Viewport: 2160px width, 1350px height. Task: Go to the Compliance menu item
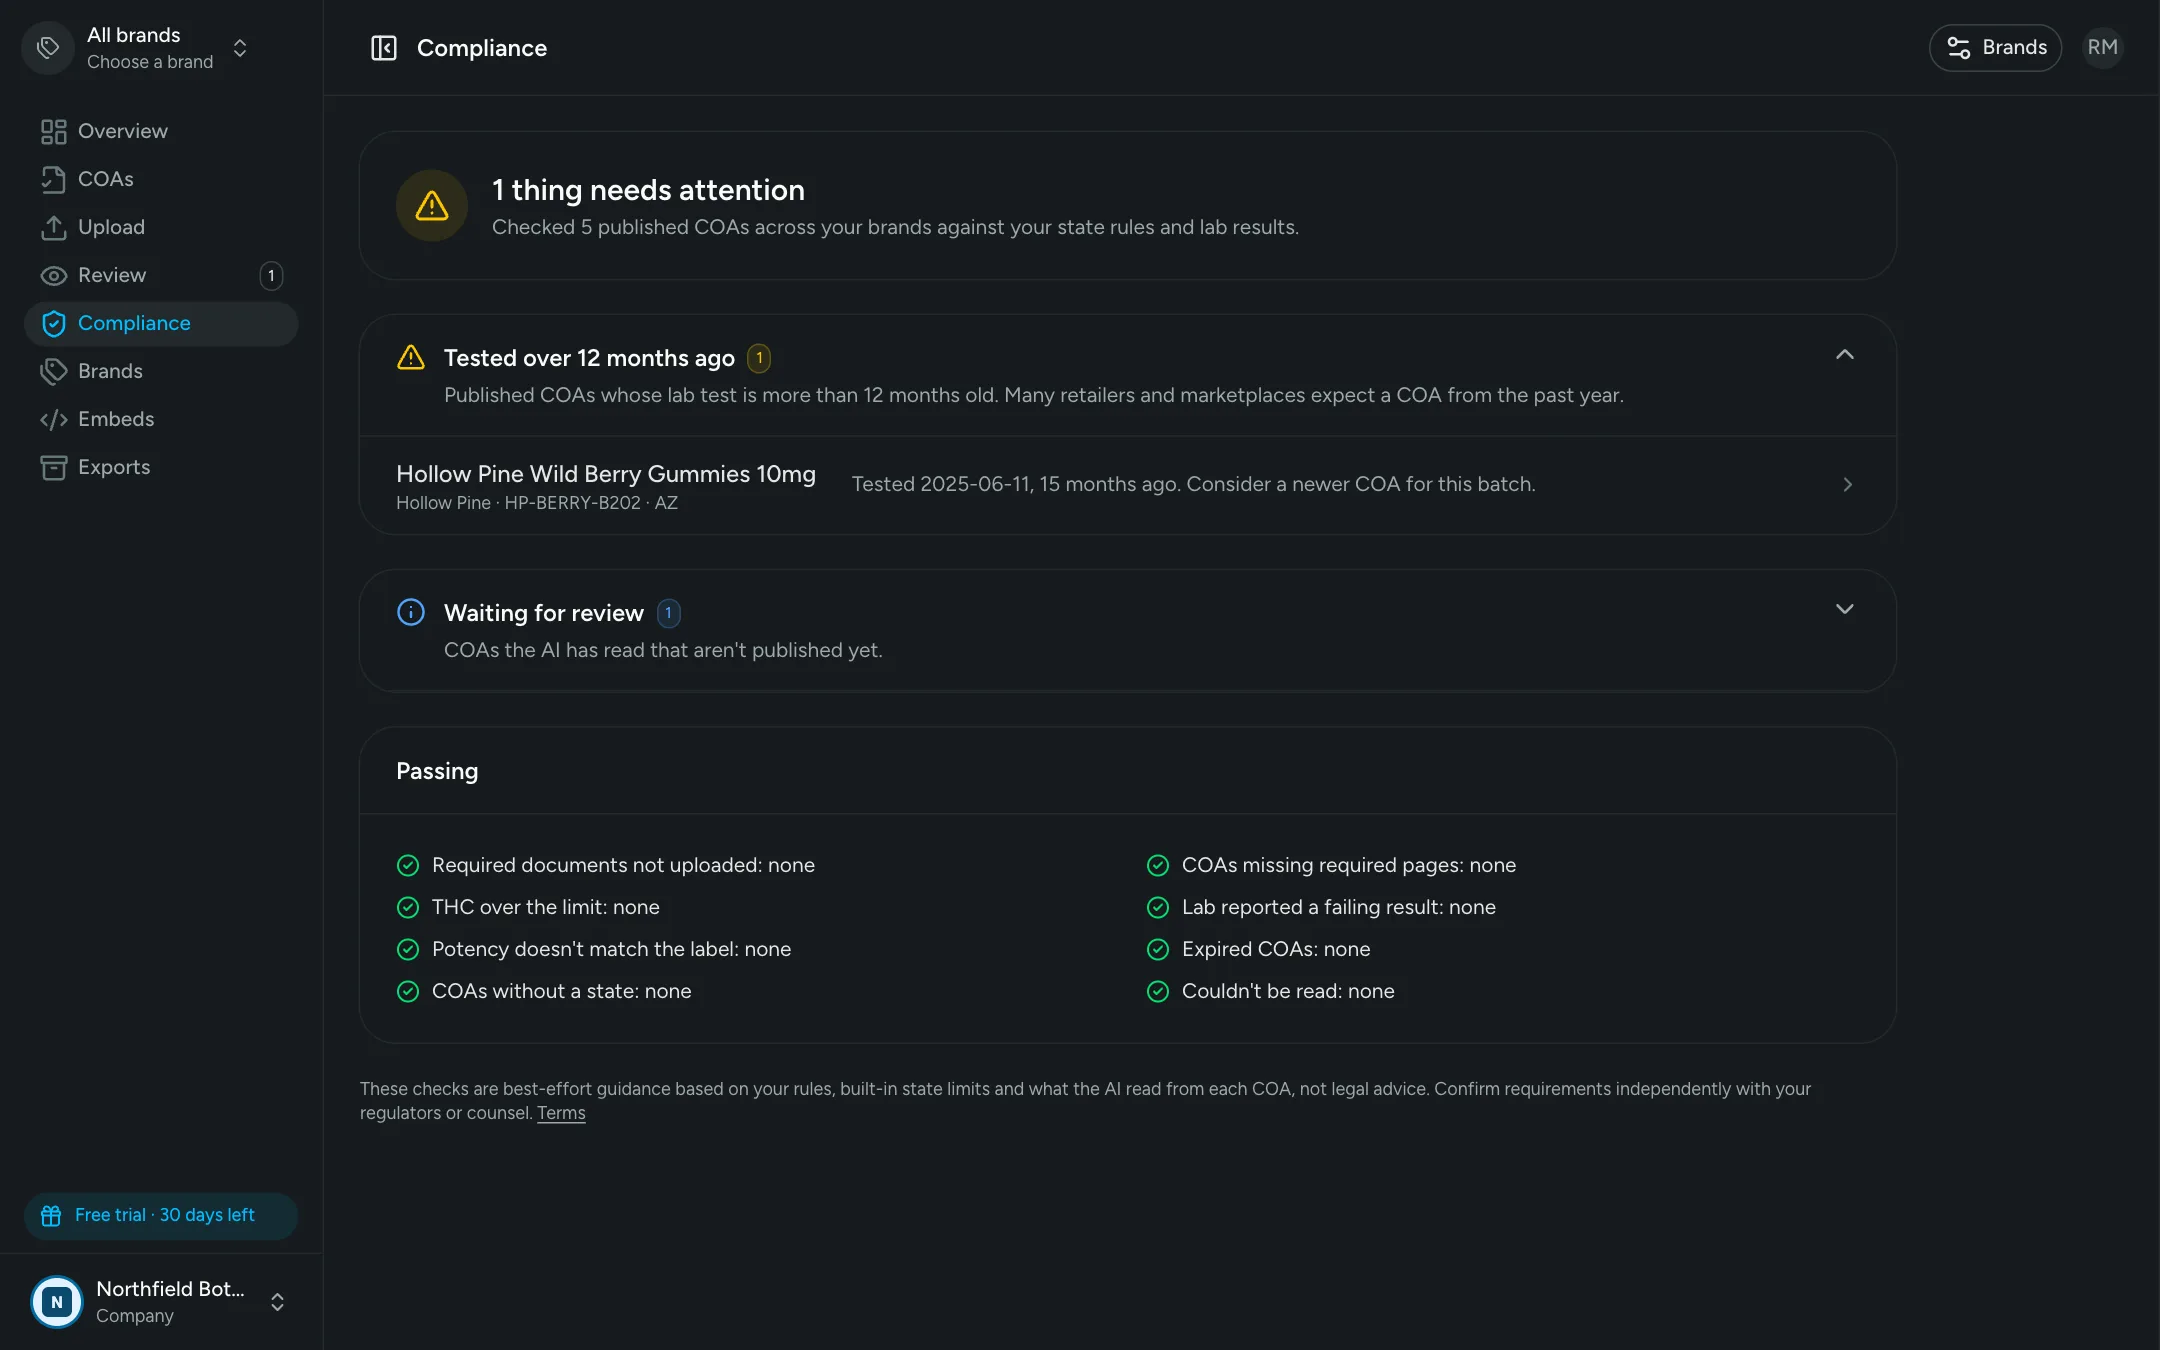click(x=161, y=323)
